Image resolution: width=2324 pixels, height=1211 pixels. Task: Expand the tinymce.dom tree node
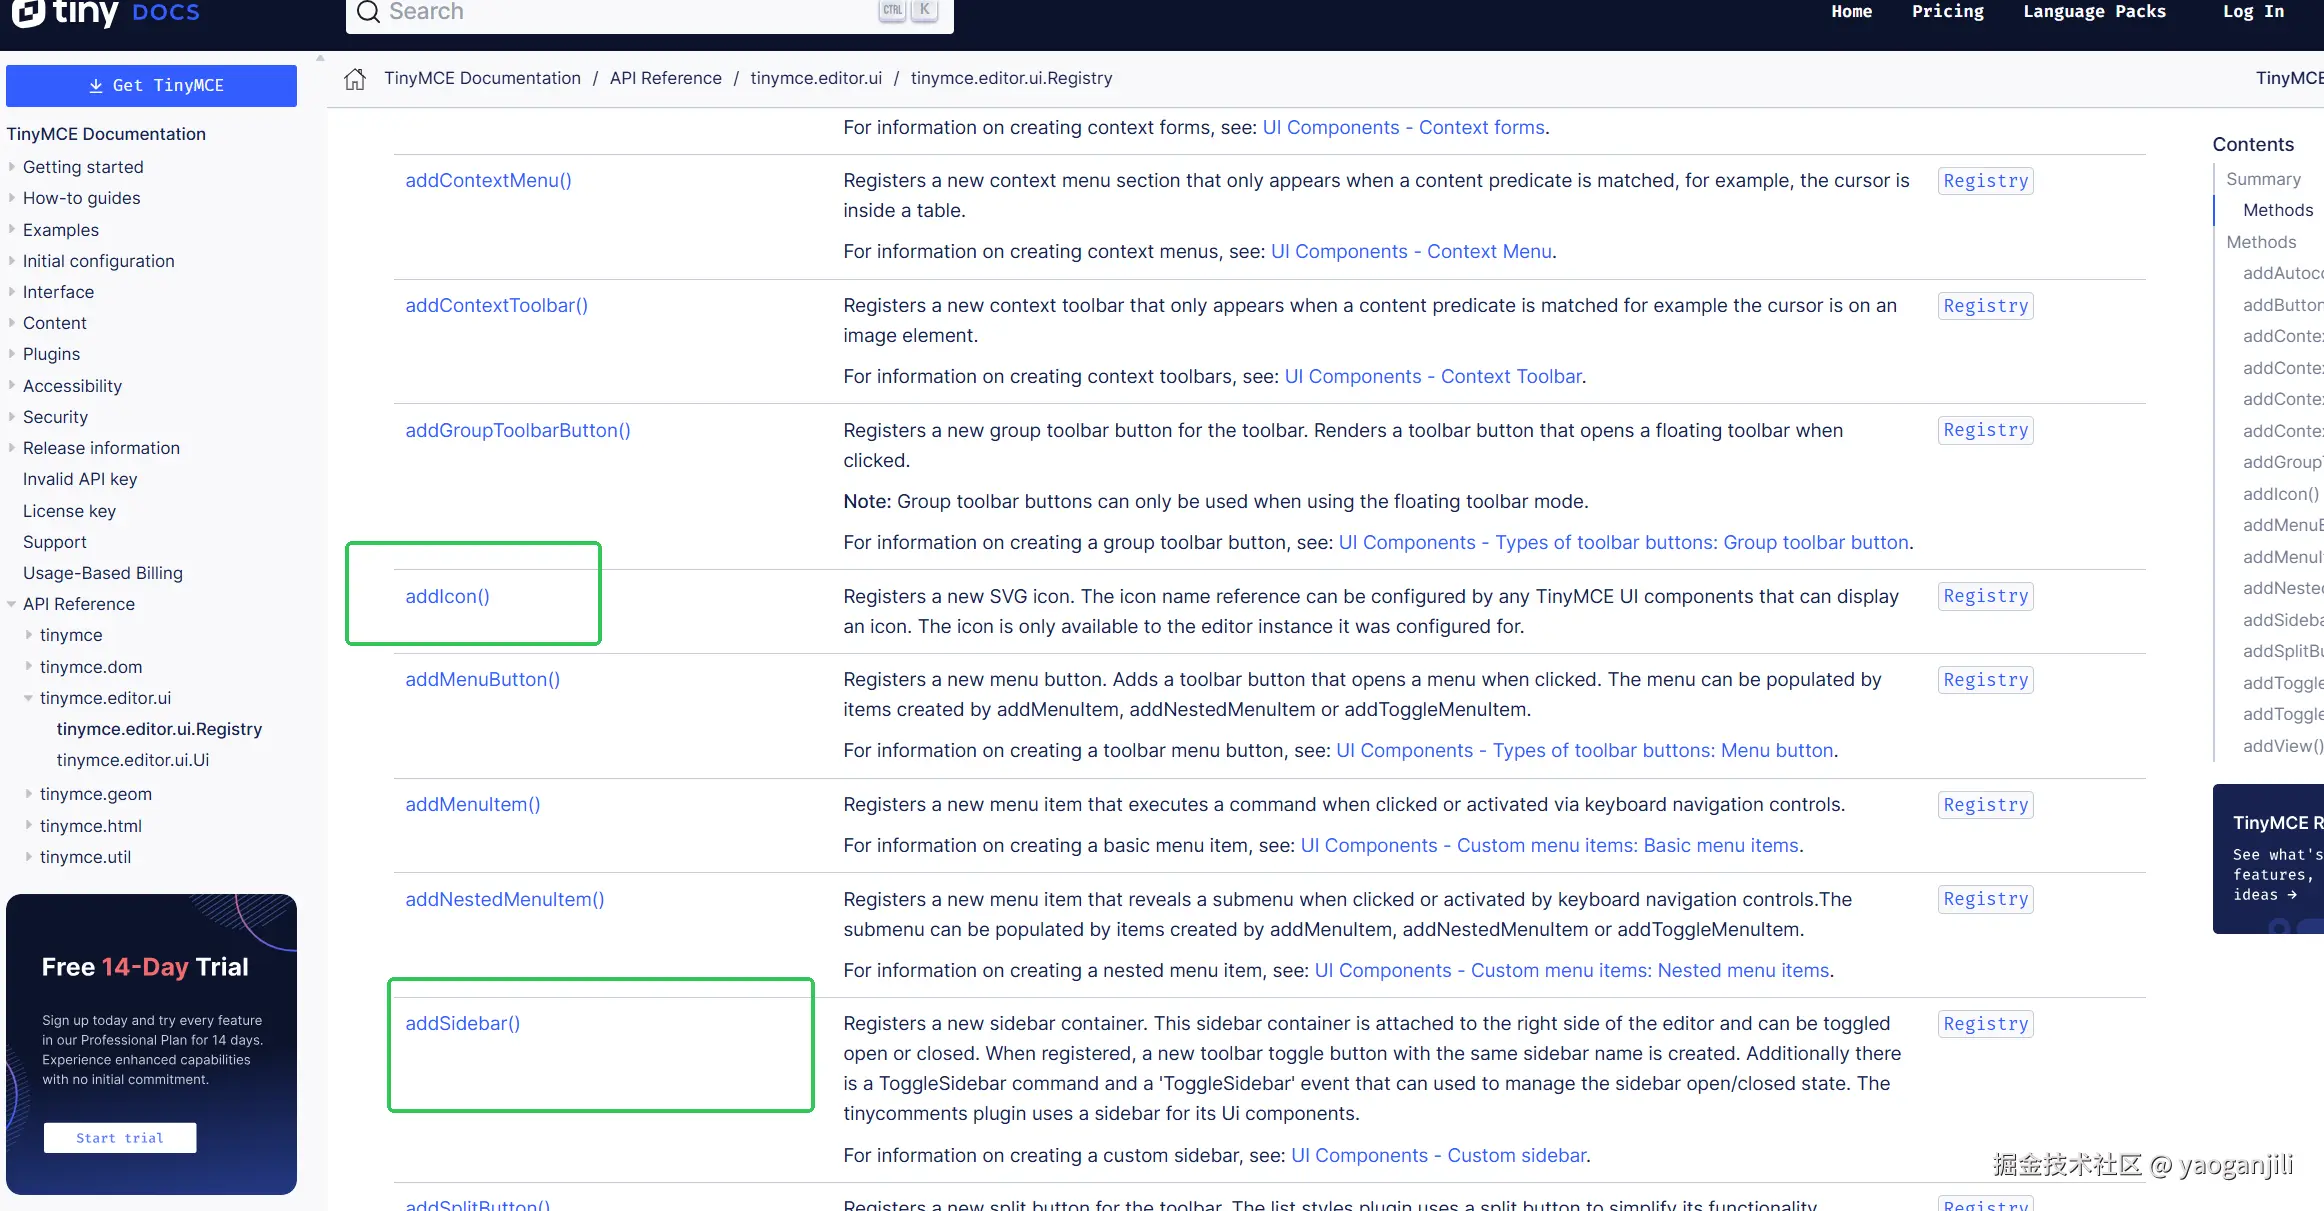tap(29, 667)
